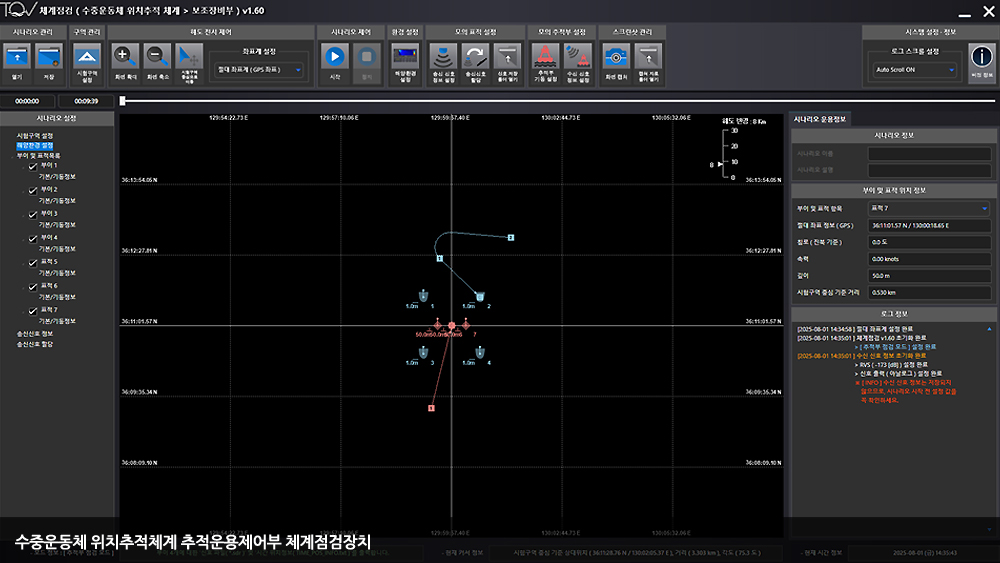Open 기본/기동정보 under 표적 5
This screenshot has width=1000, height=563.
coord(57,273)
